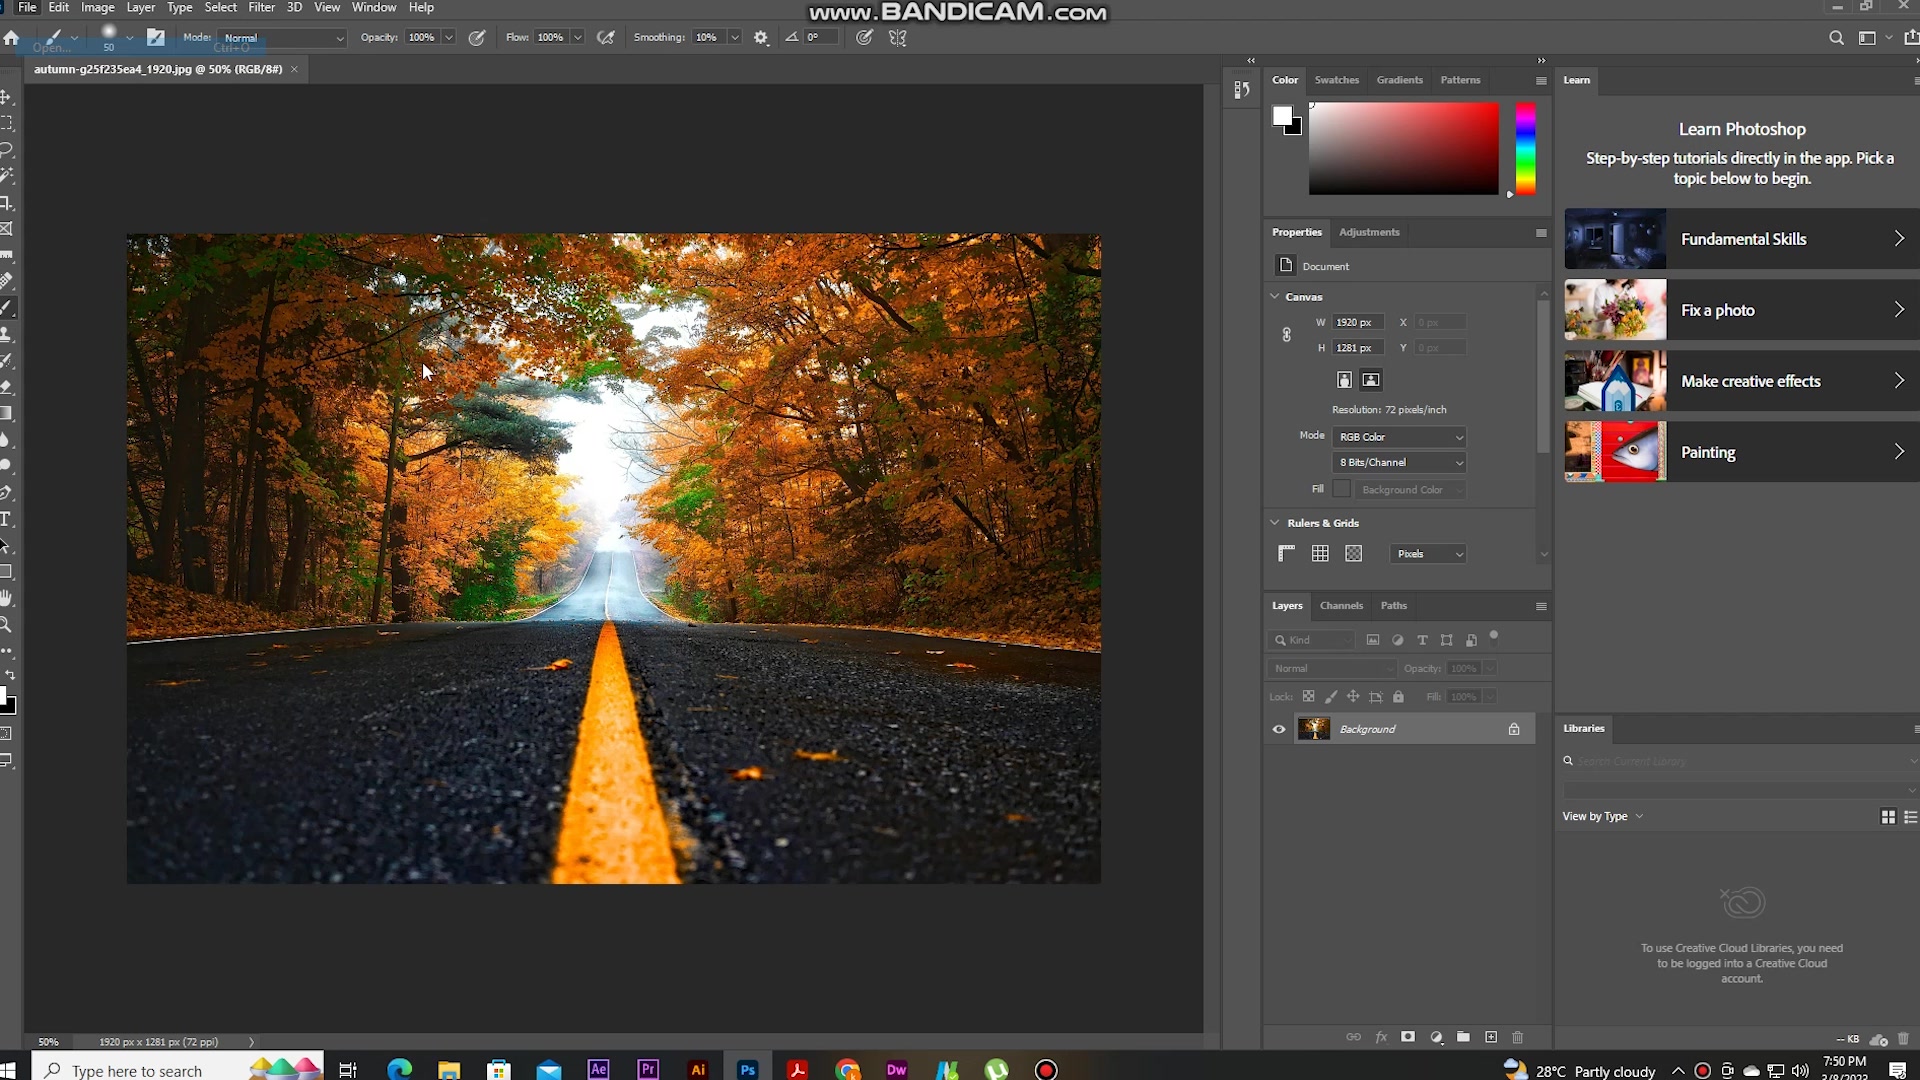Select the Hand tool
Image resolution: width=1920 pixels, height=1080 pixels.
tap(6, 598)
